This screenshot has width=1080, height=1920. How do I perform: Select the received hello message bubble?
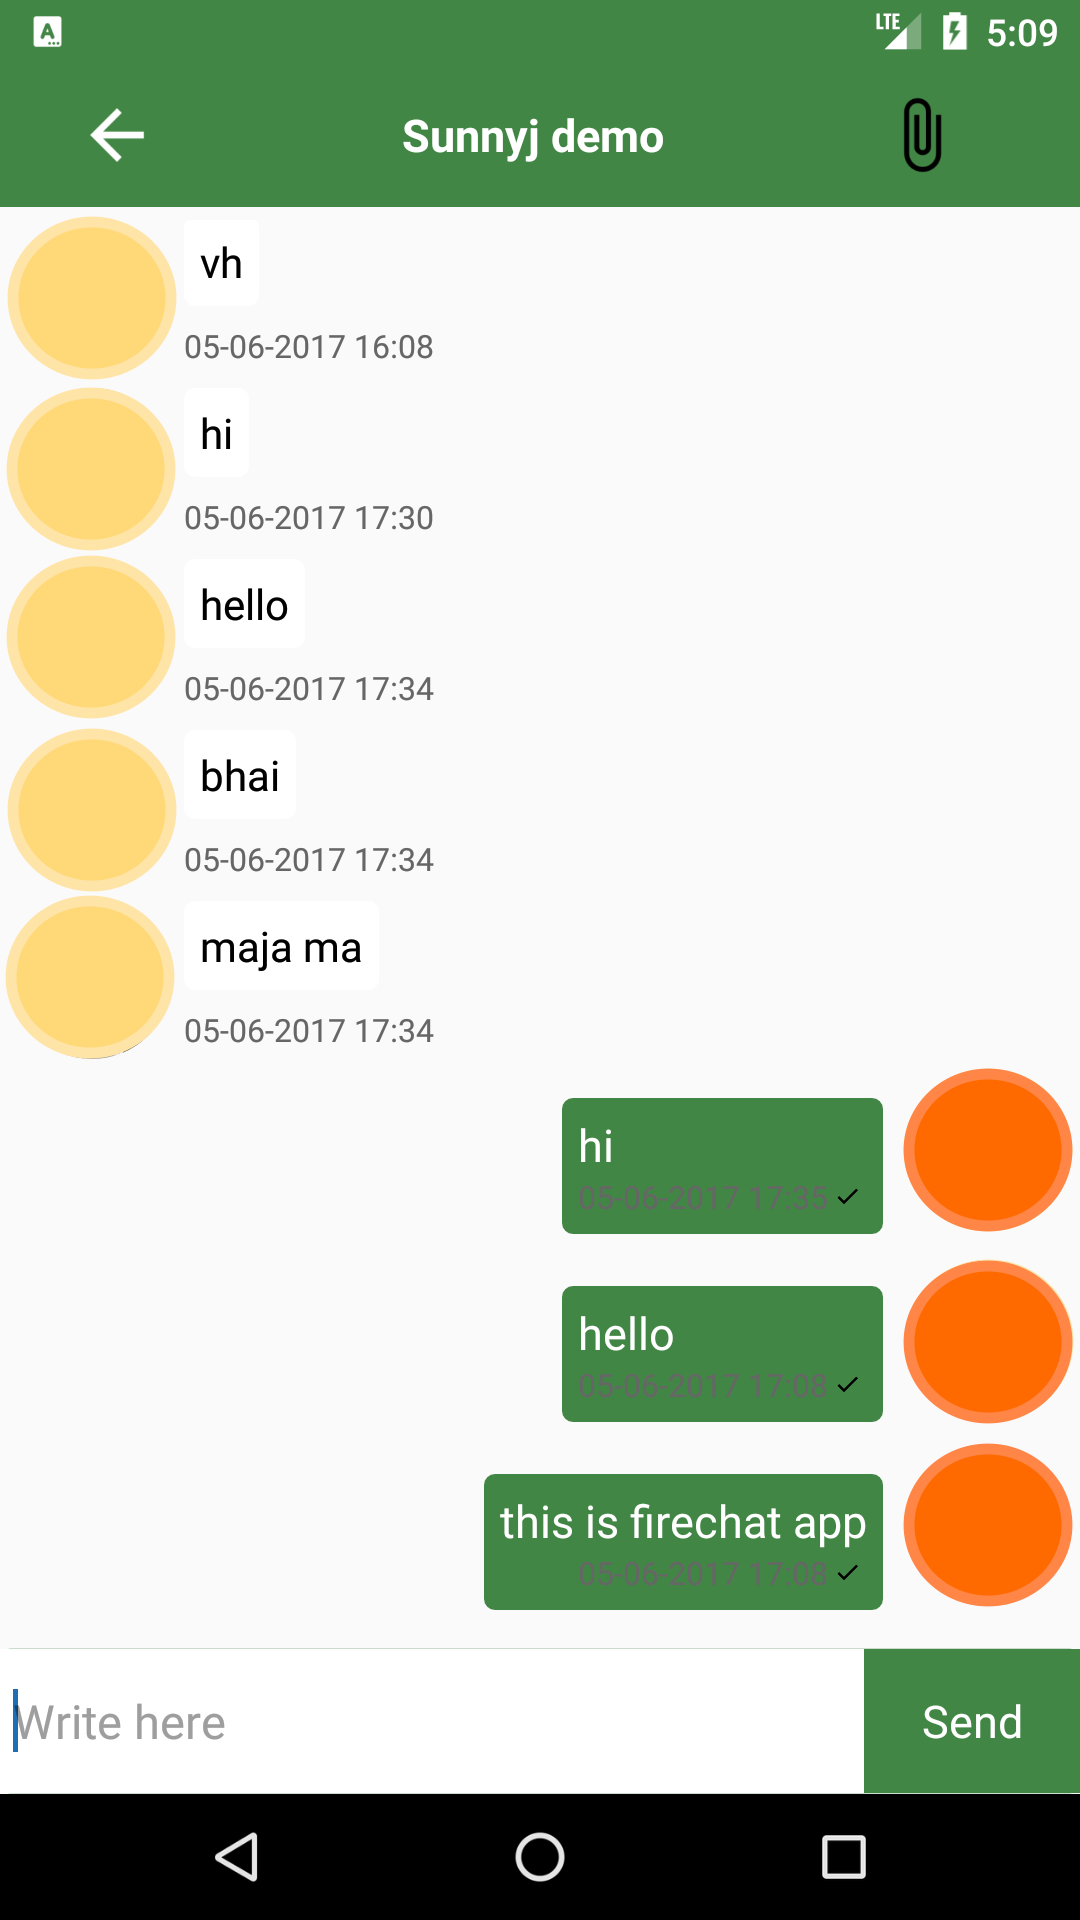pos(244,604)
